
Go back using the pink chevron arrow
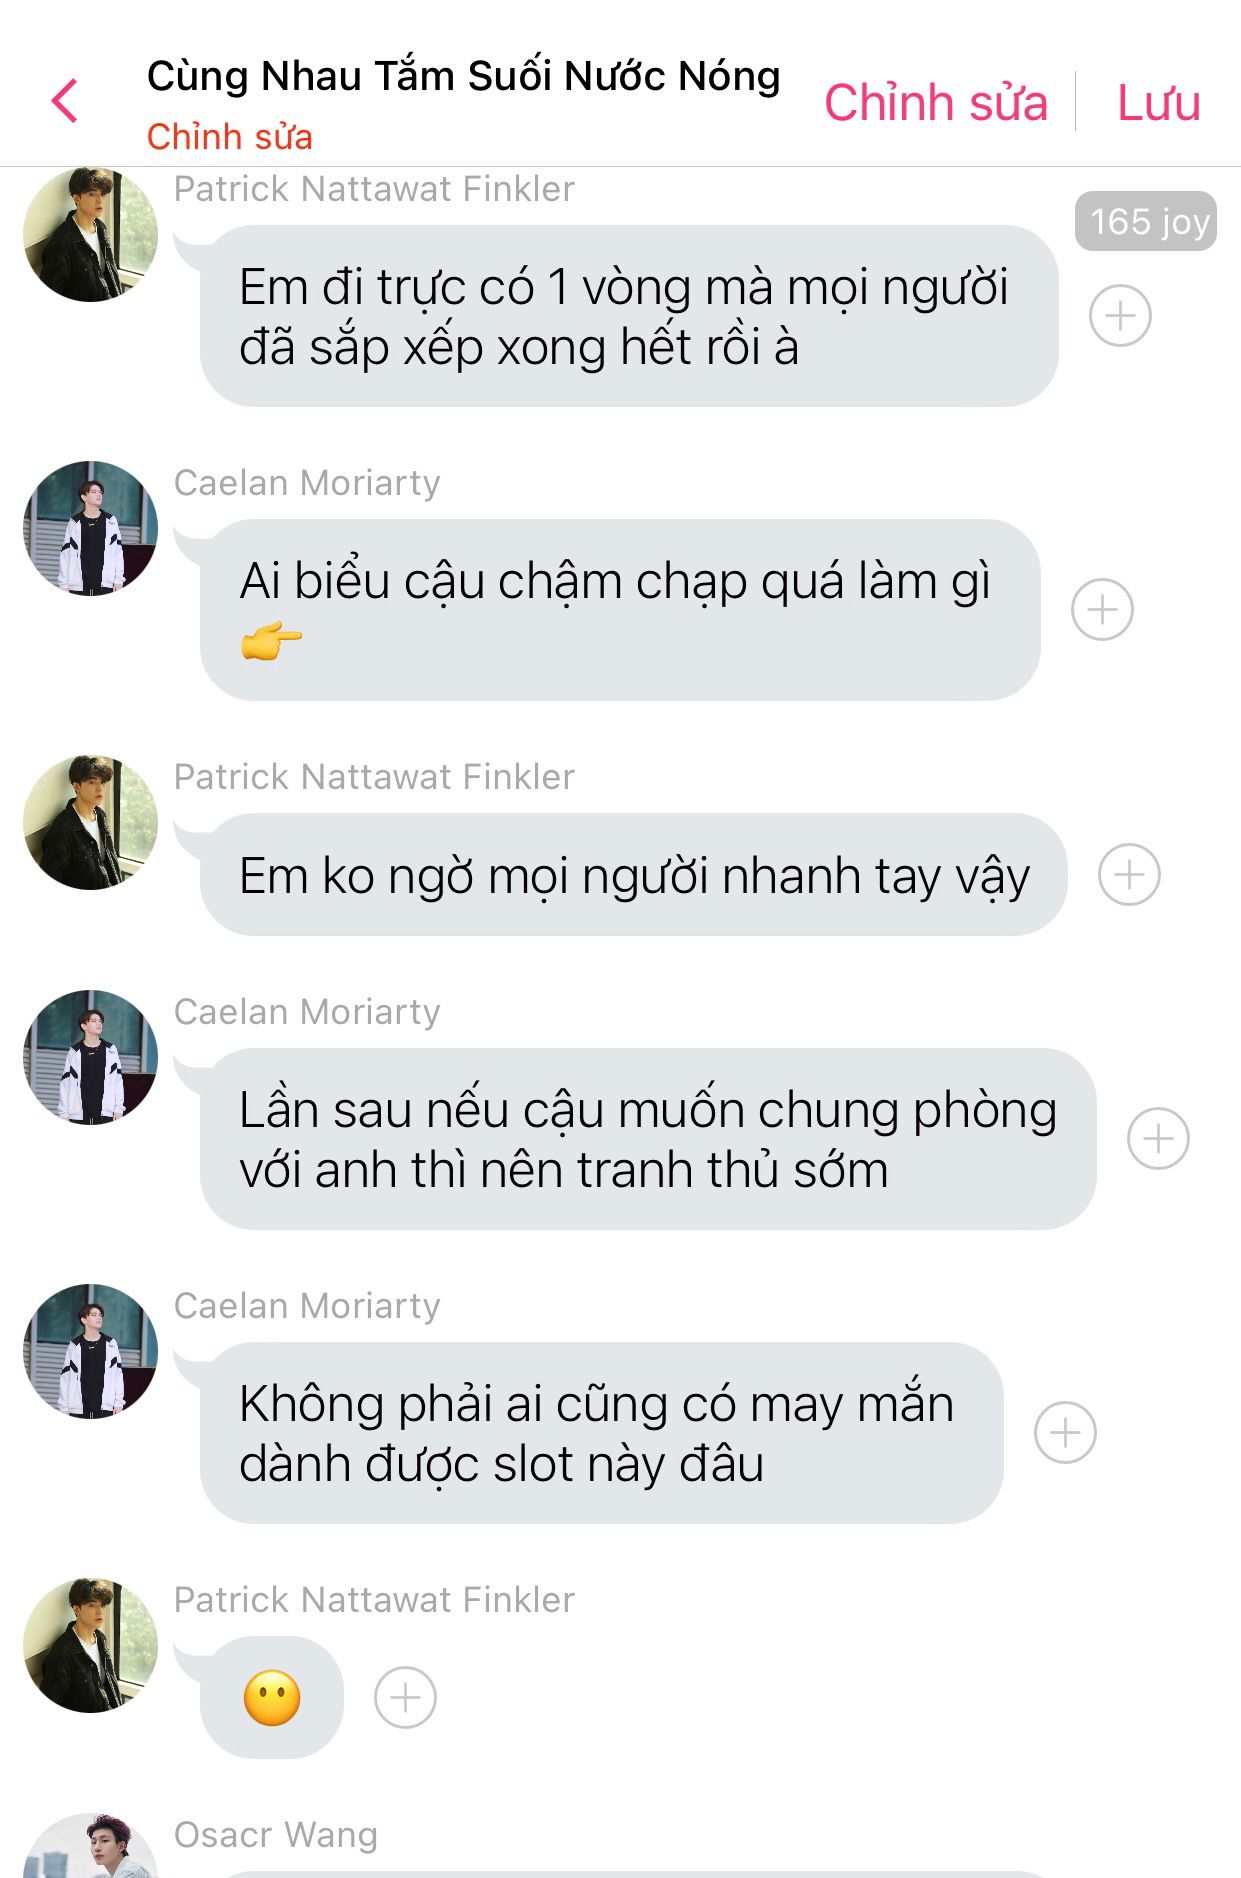(x=64, y=101)
